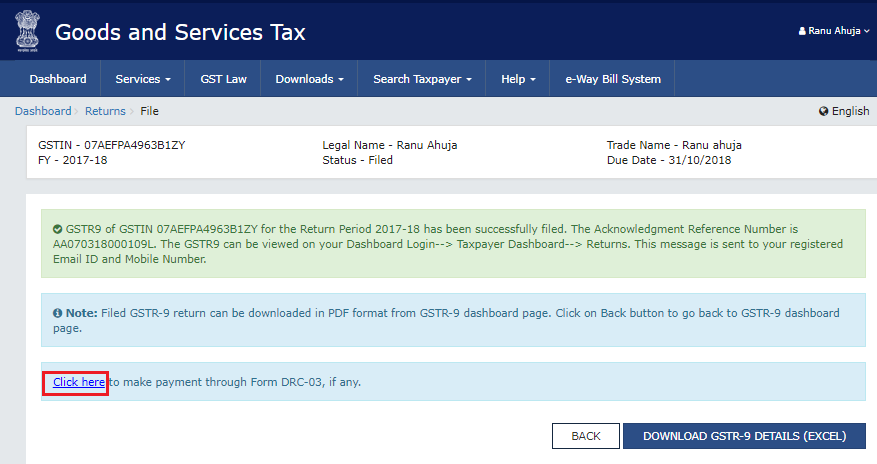The width and height of the screenshot is (877, 464).
Task: Click the Status - Filed text
Action: pos(357,160)
